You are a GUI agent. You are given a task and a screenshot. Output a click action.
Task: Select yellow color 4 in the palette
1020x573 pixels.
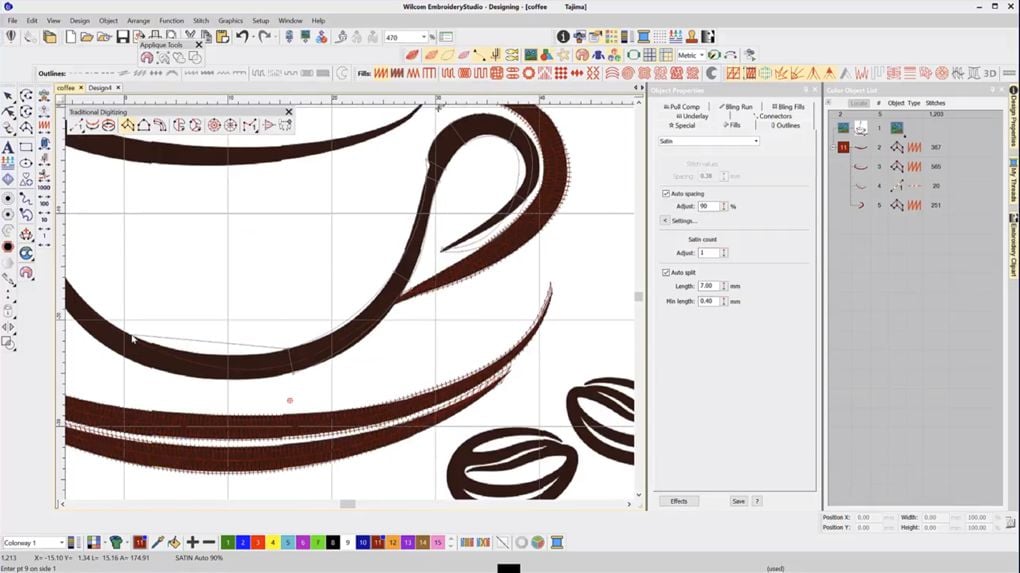pos(273,542)
